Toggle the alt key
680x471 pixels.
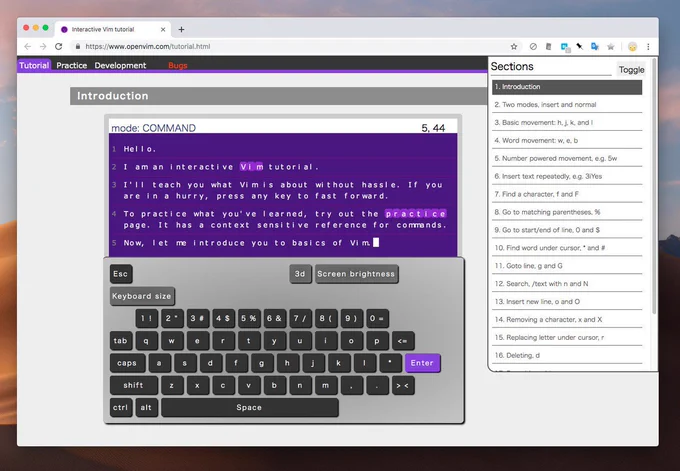[x=146, y=408]
